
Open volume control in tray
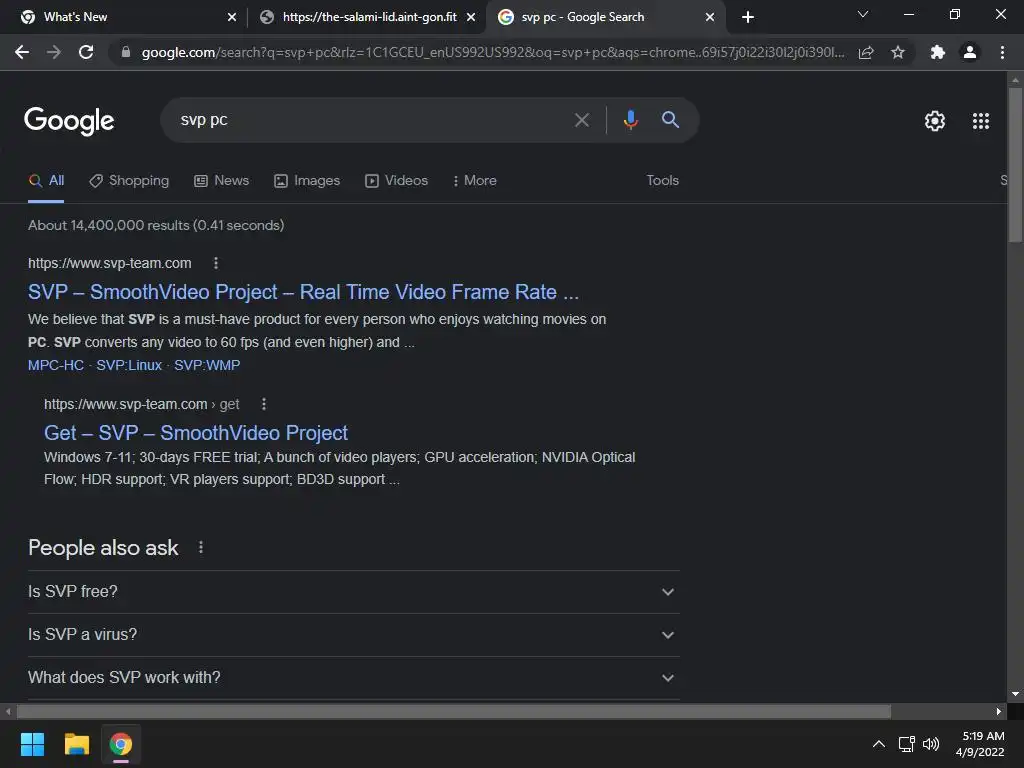(931, 744)
